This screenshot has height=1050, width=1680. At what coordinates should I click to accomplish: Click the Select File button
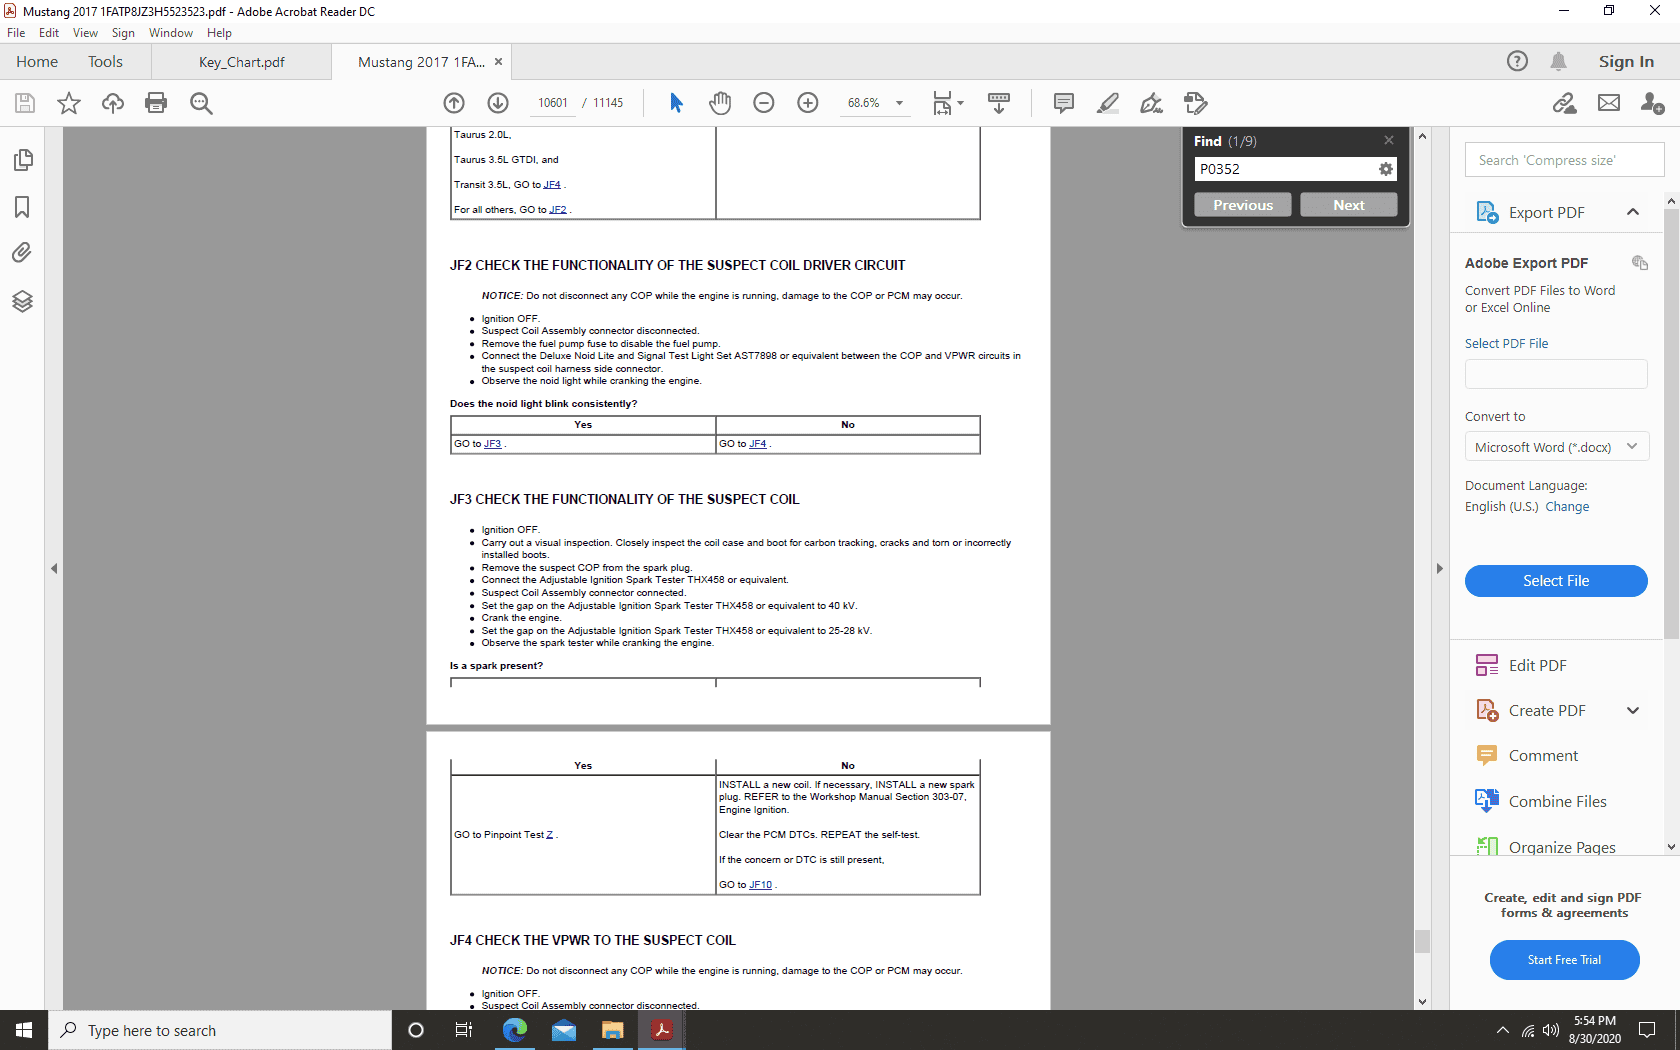click(1556, 581)
